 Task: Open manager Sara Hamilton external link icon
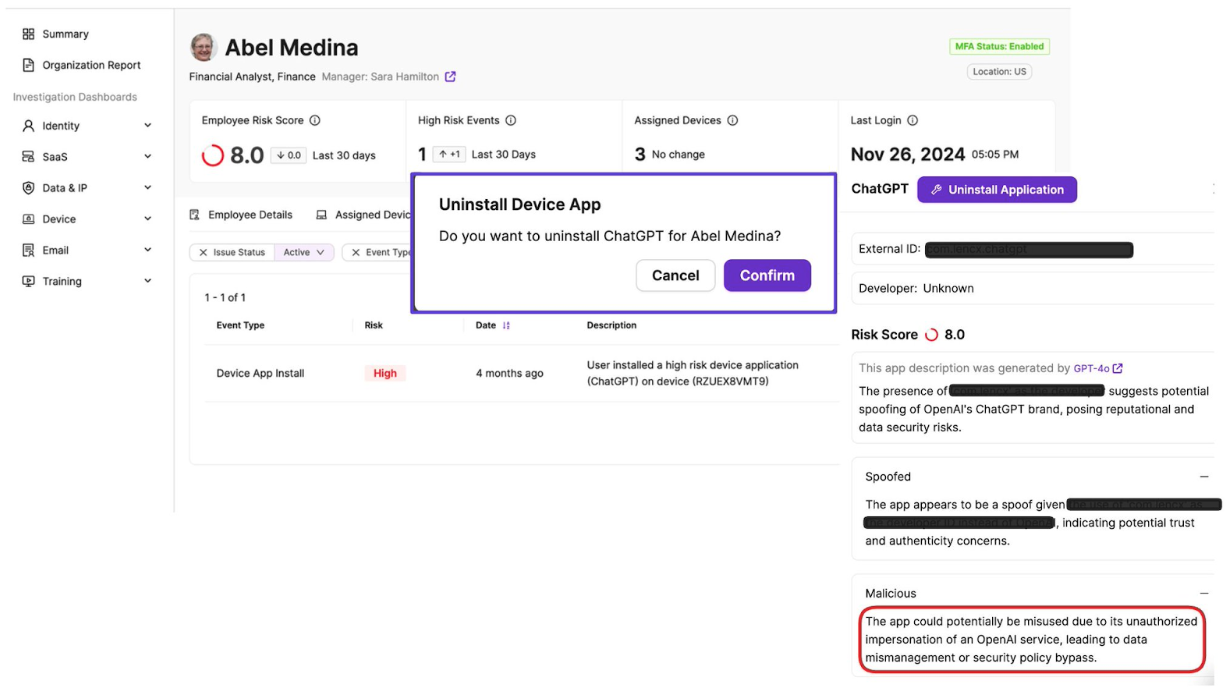(x=450, y=77)
